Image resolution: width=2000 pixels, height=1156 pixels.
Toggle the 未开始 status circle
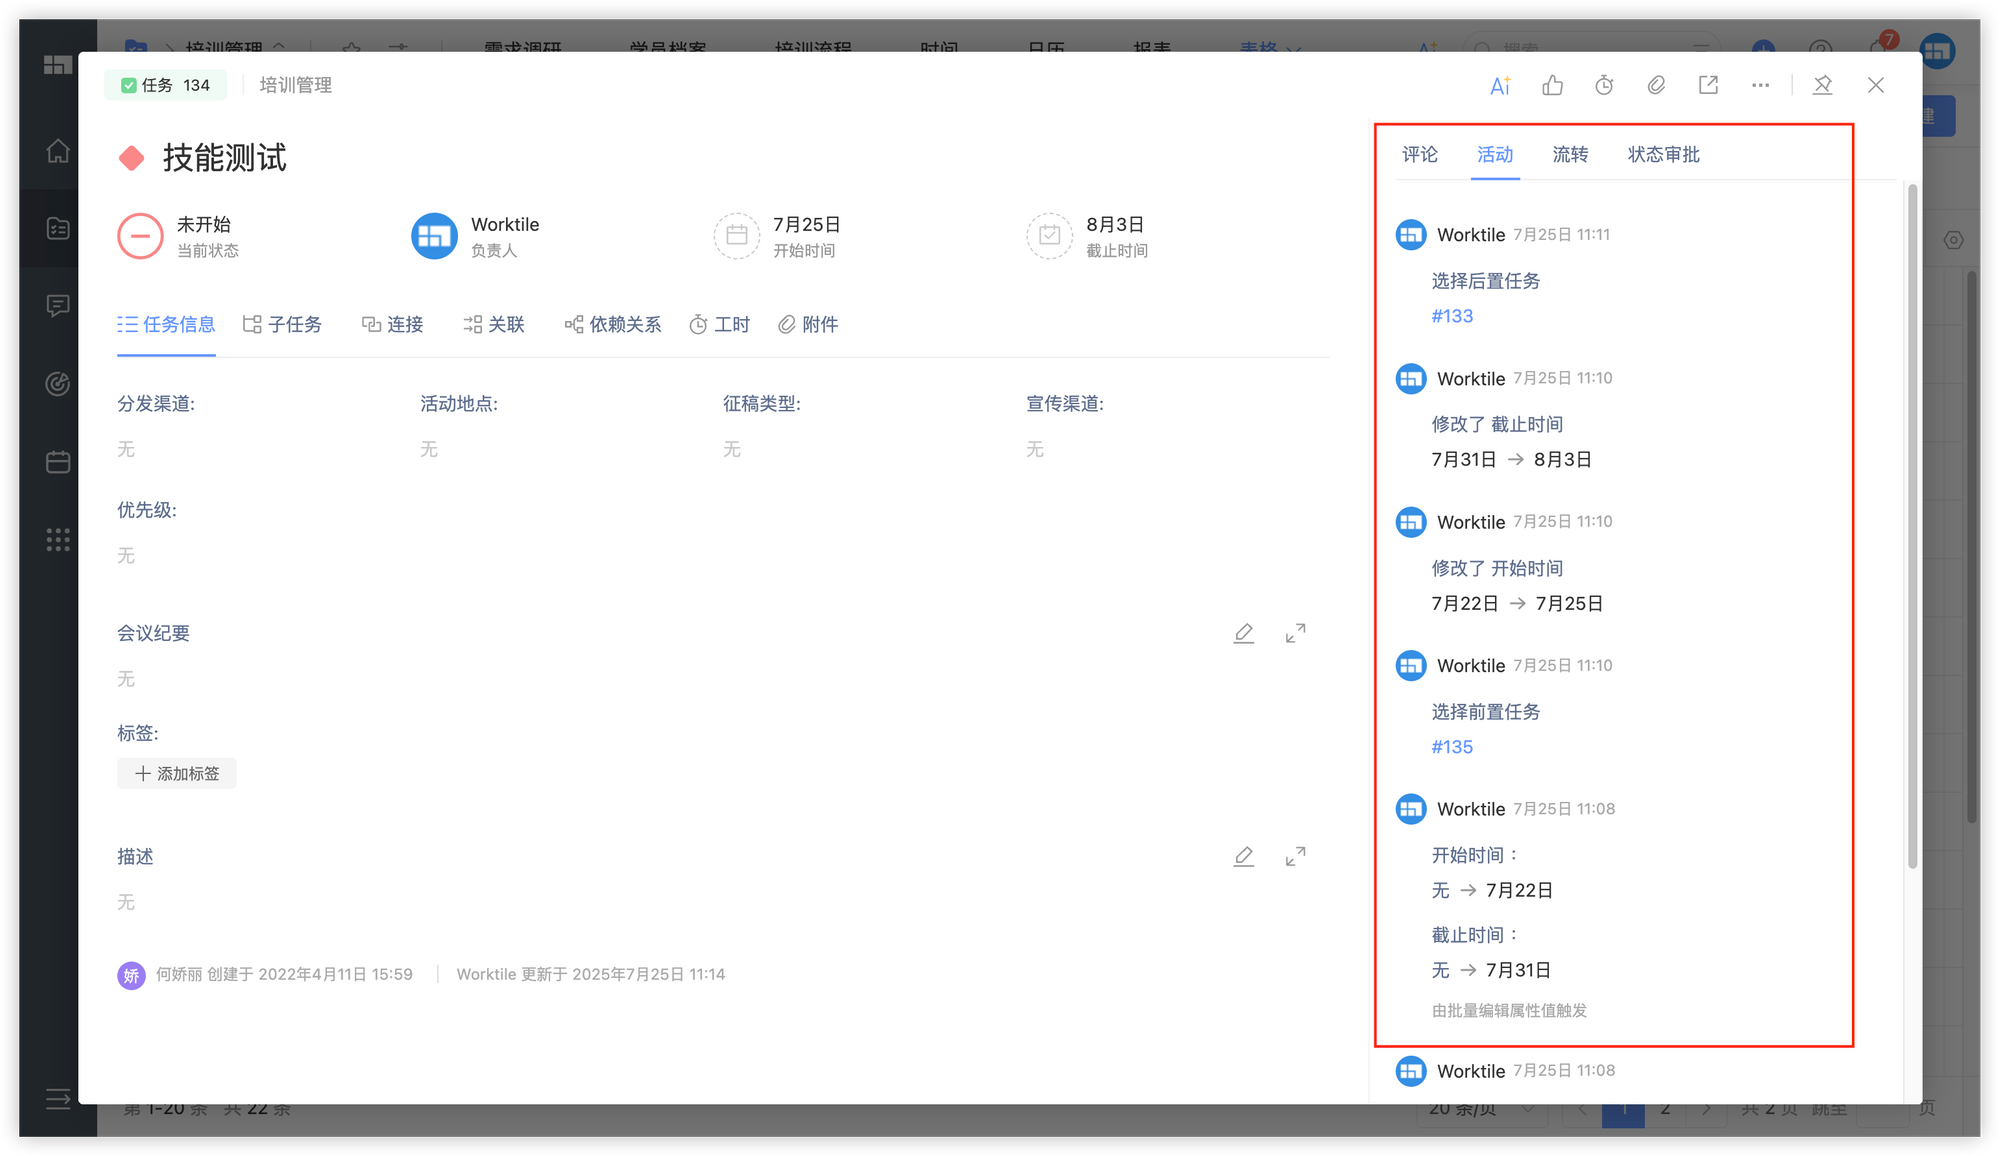pos(140,236)
